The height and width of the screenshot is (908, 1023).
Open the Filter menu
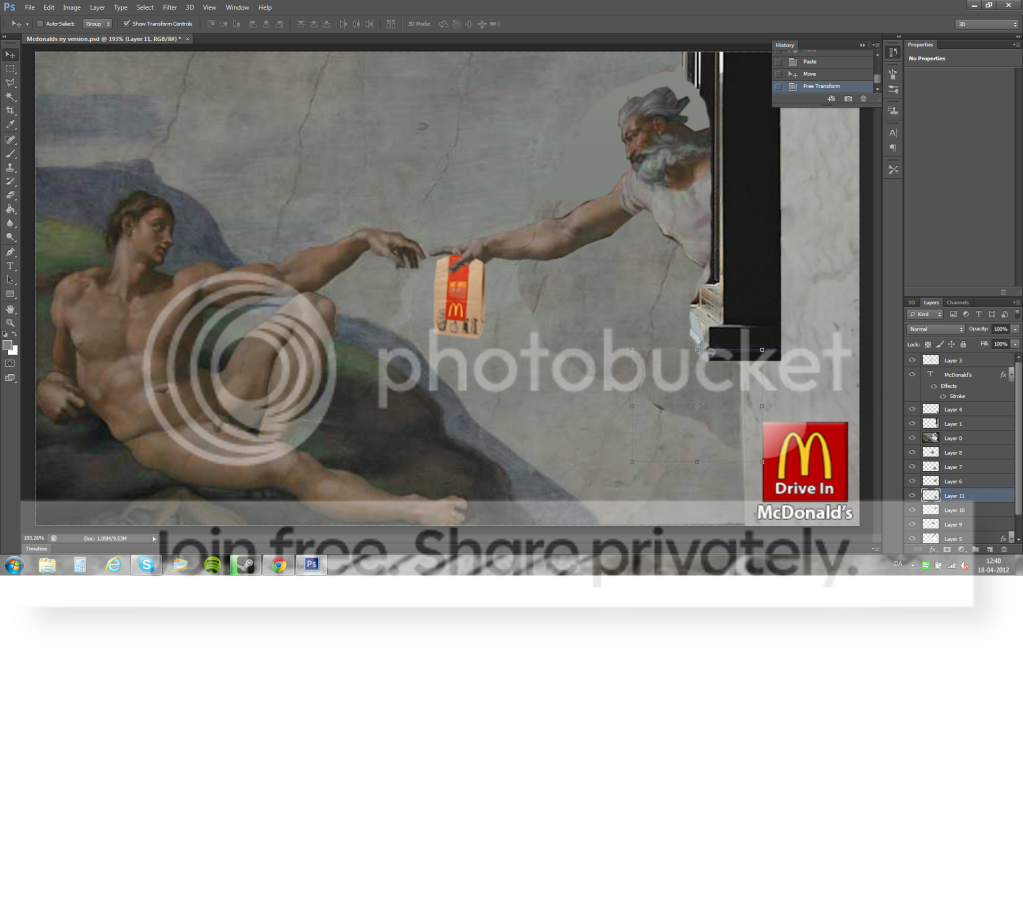170,8
